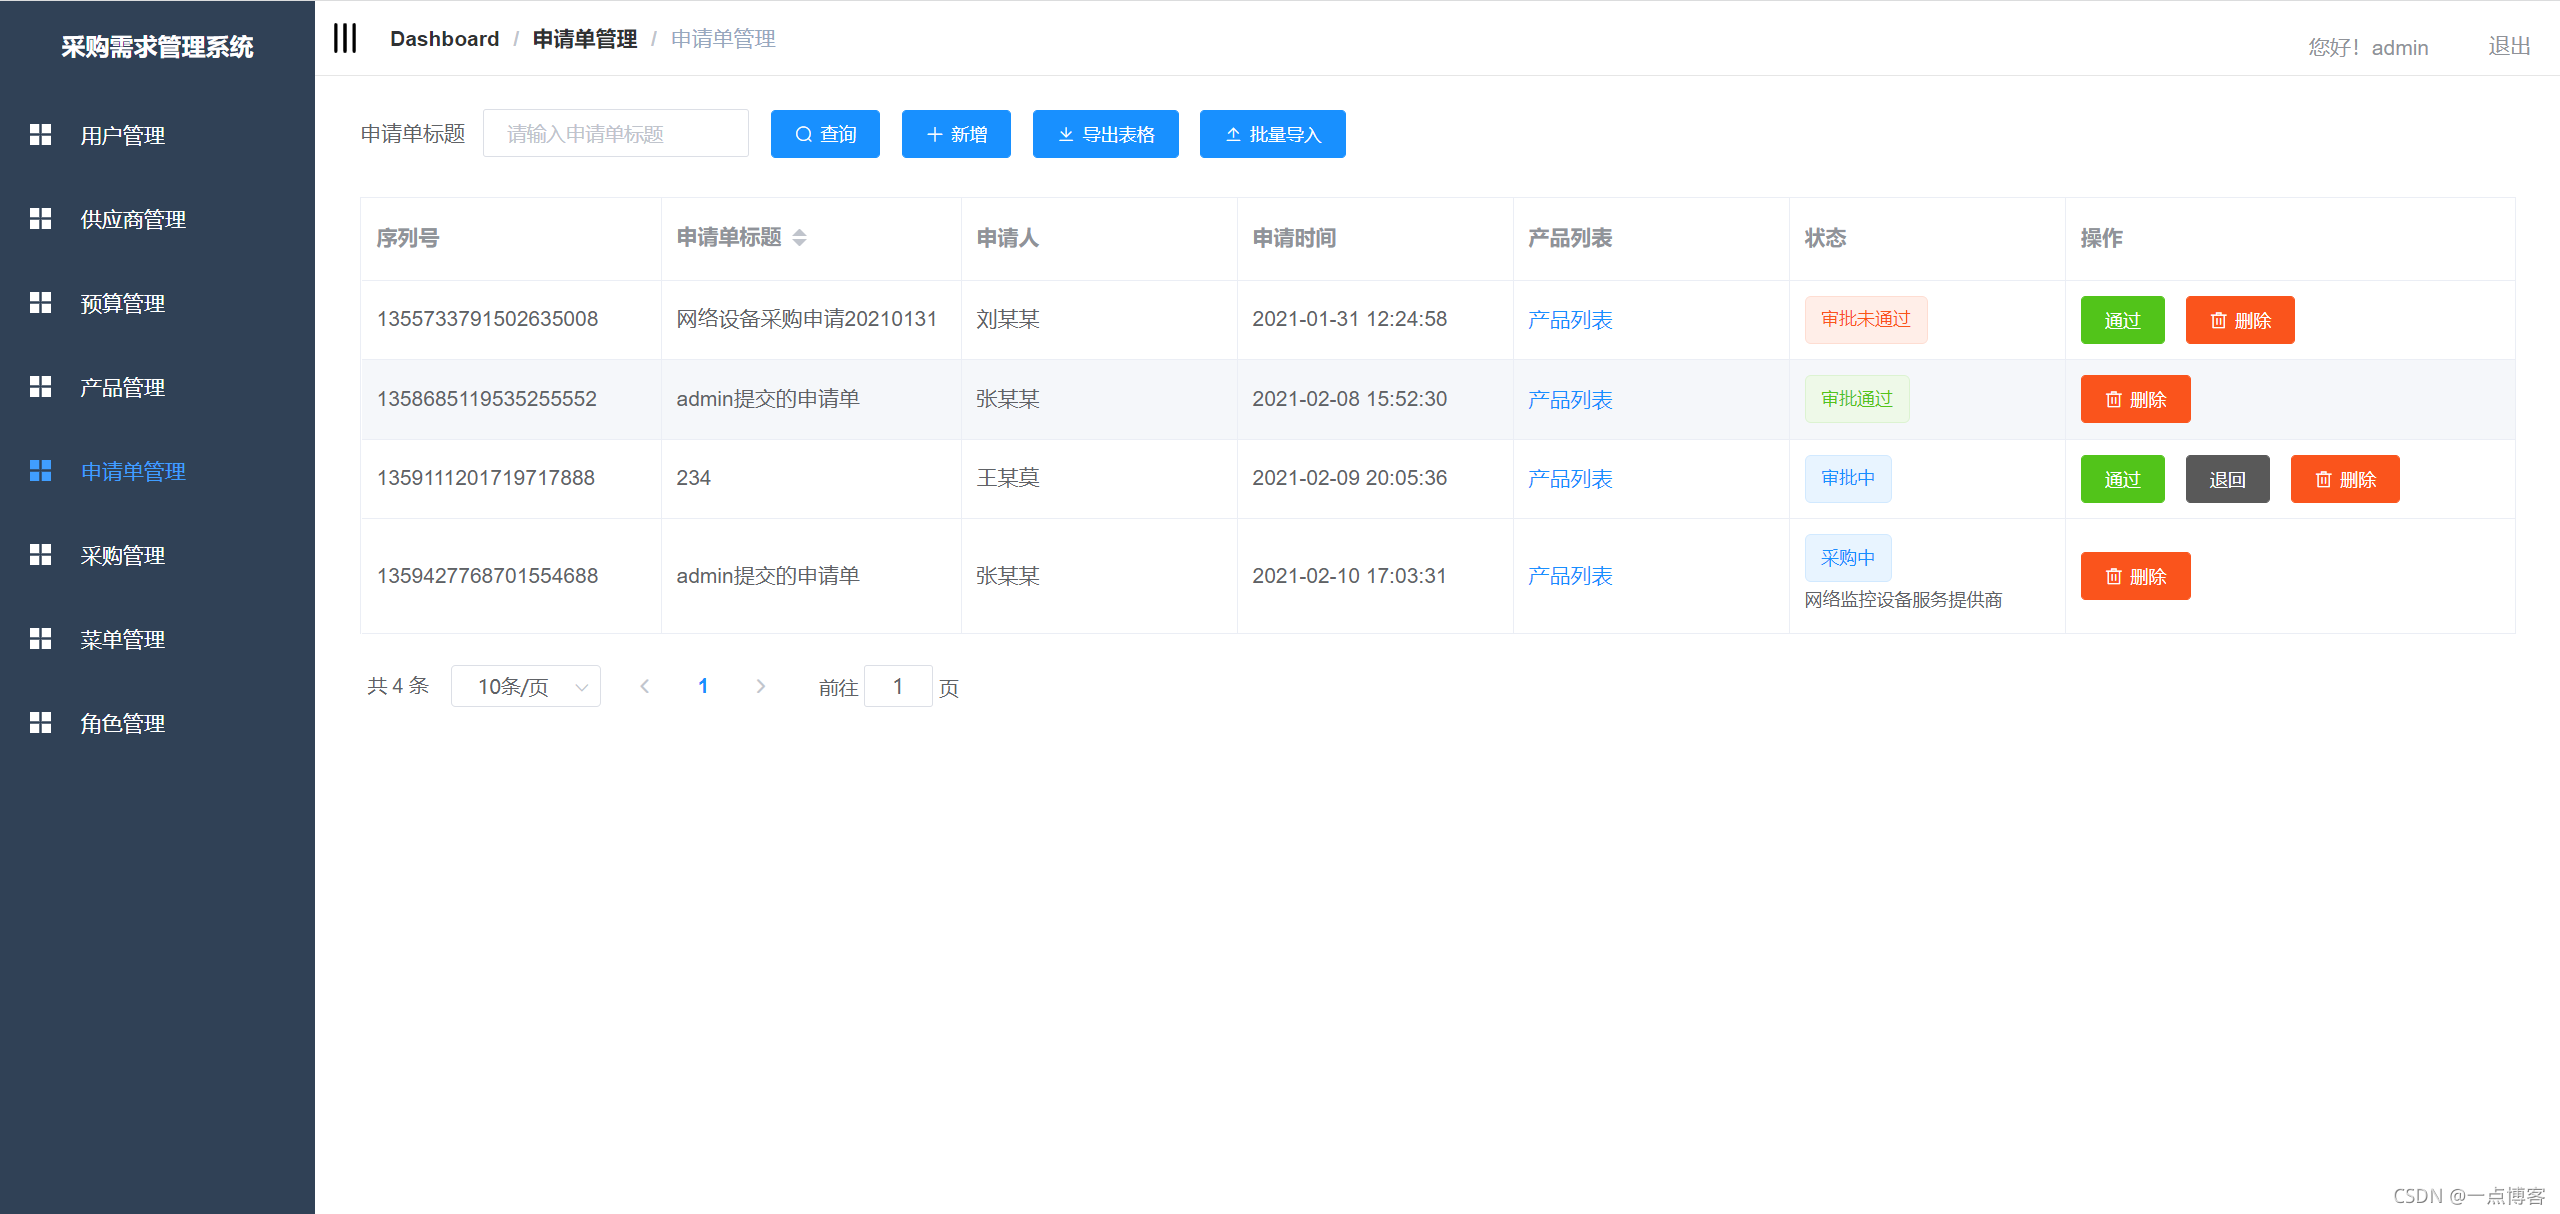
Task: Open 产品列表 for the 2021-02-10 request
Action: point(1570,576)
